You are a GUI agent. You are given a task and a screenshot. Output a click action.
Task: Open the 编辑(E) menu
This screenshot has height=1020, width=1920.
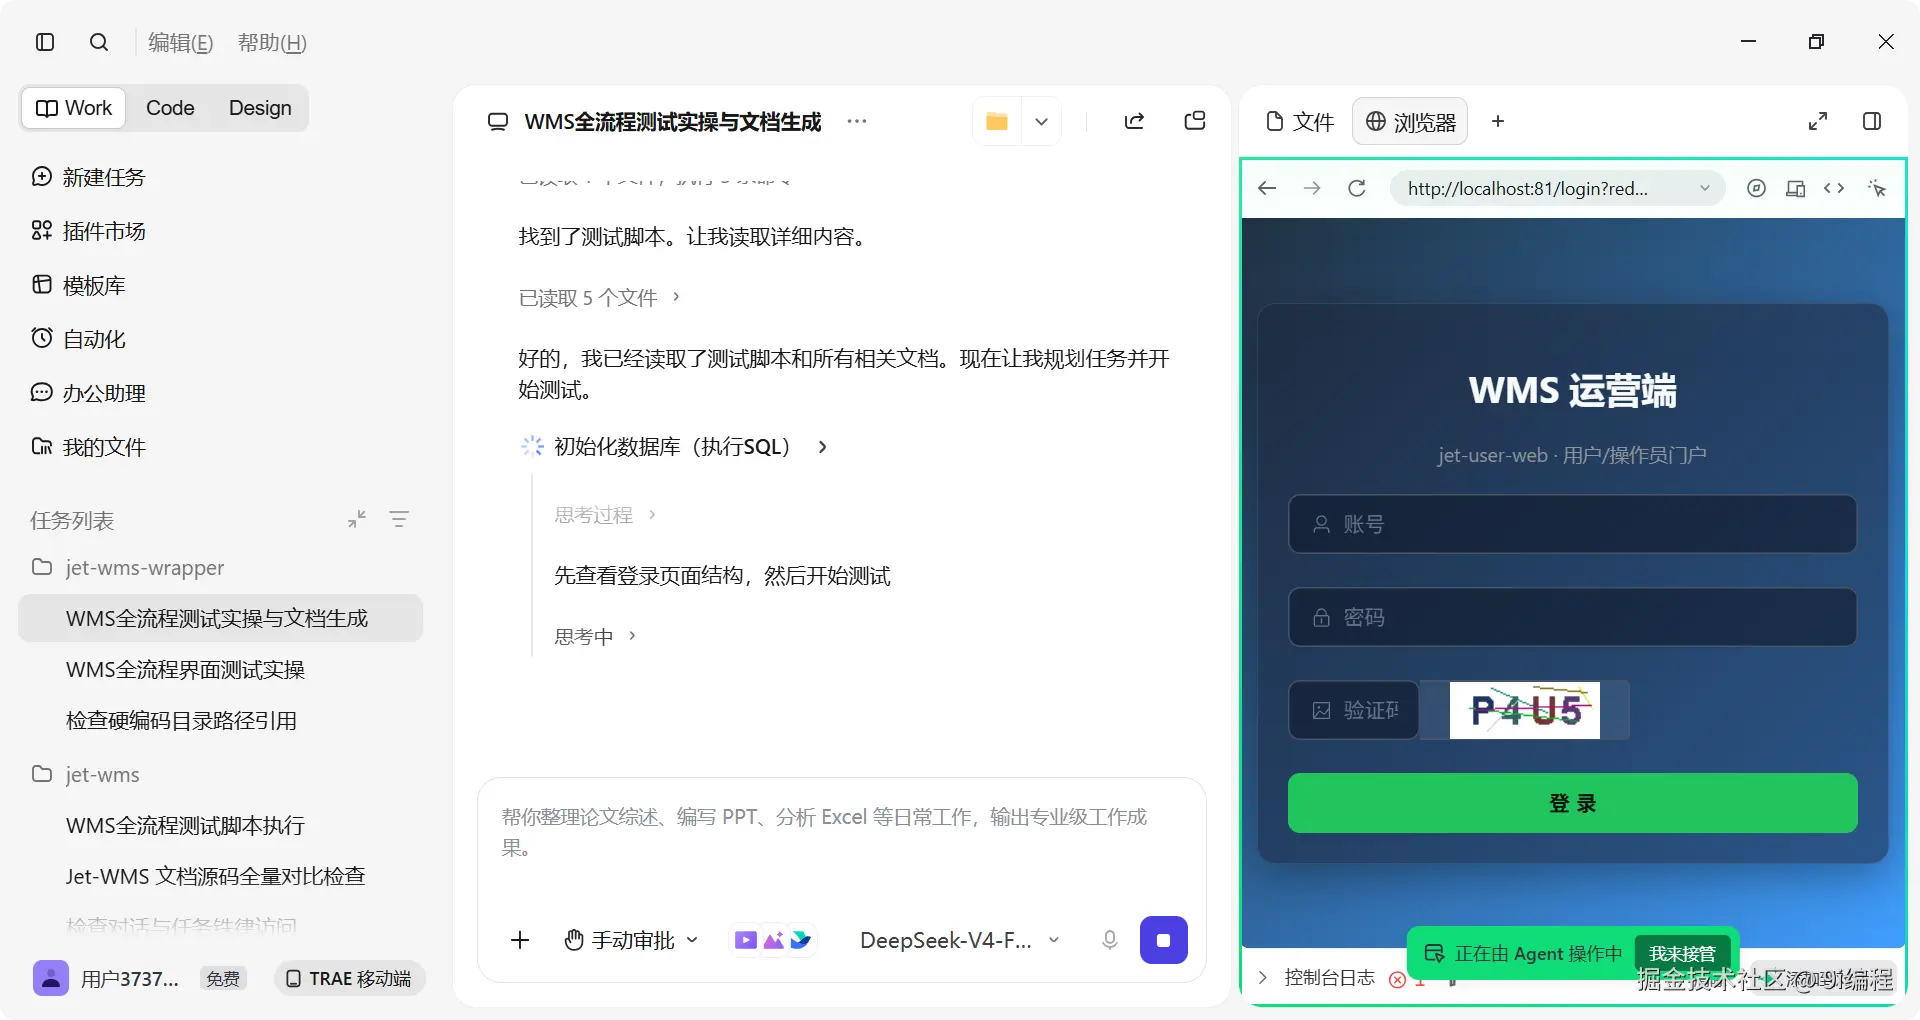pos(180,42)
